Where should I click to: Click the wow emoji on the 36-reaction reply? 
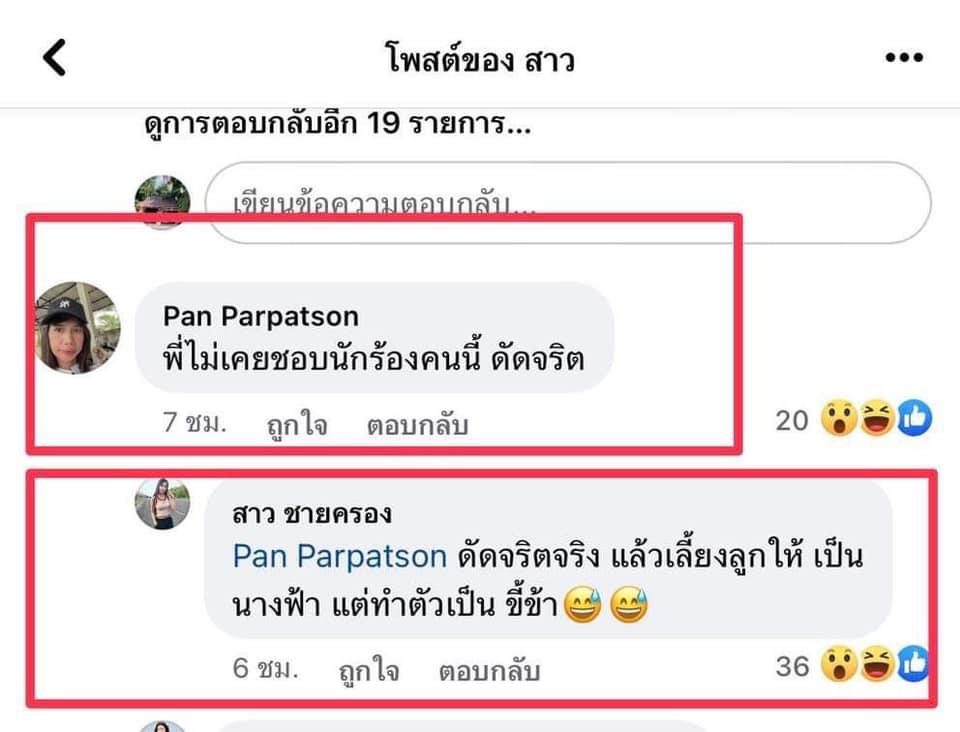pos(838,664)
